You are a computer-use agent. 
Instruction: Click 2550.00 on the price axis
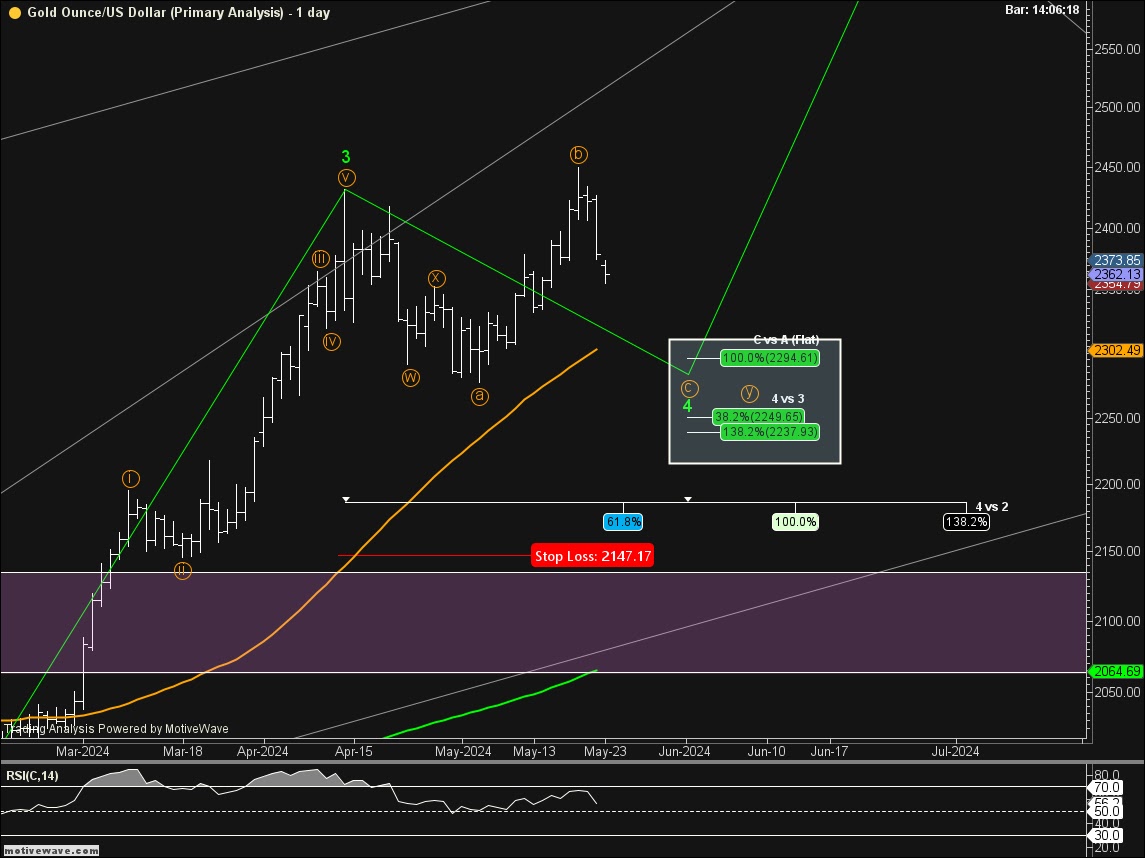tap(1117, 49)
